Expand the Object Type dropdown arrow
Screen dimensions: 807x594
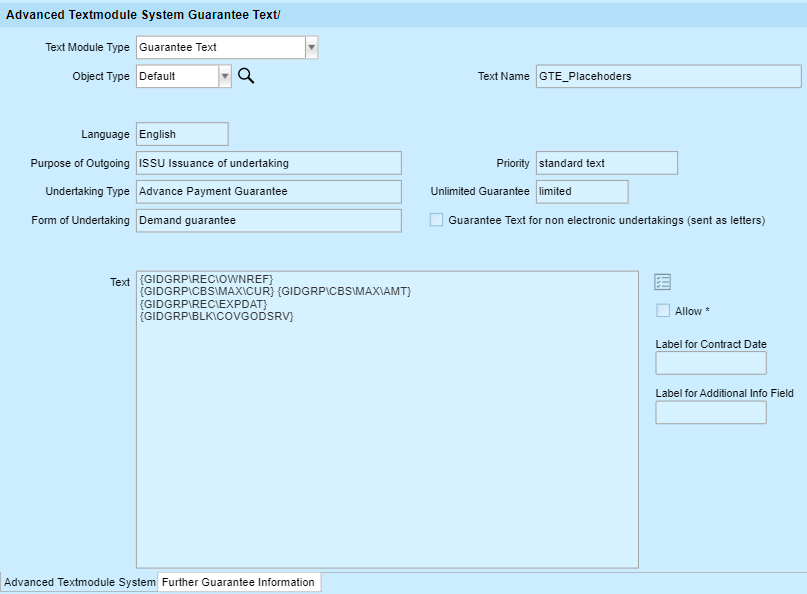[x=225, y=76]
